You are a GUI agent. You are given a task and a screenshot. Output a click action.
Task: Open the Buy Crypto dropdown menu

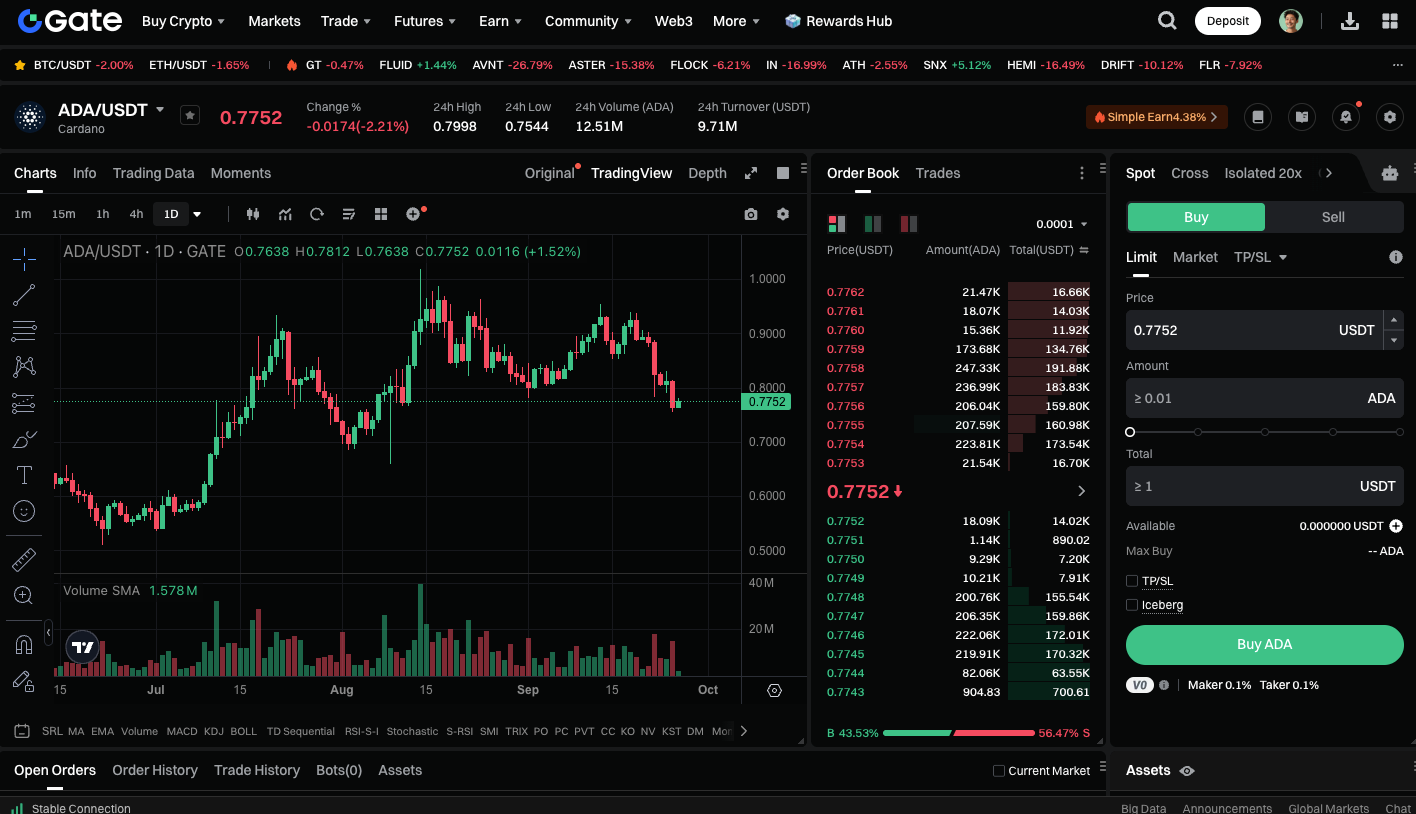pos(183,21)
